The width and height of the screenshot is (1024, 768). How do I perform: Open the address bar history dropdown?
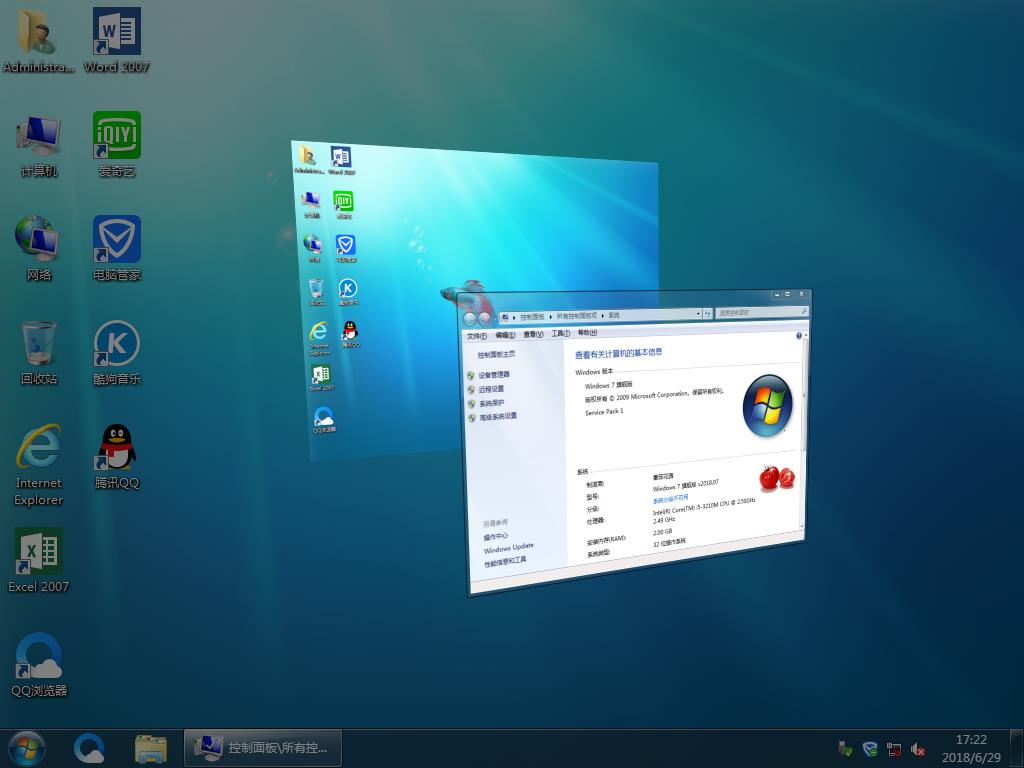pyautogui.click(x=697, y=313)
